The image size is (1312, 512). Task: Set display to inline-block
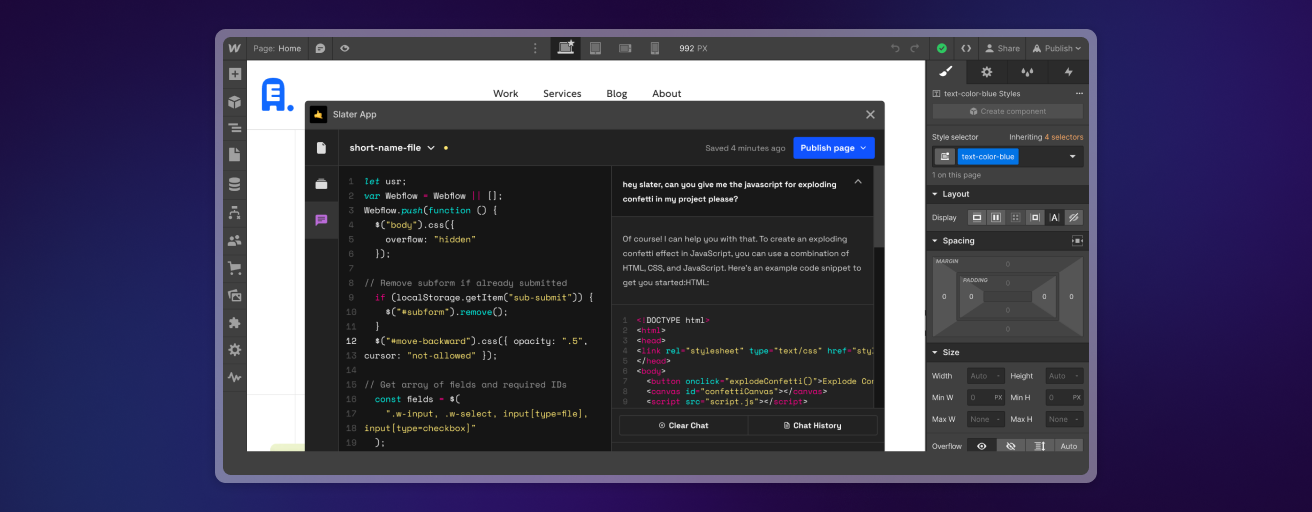point(1035,217)
